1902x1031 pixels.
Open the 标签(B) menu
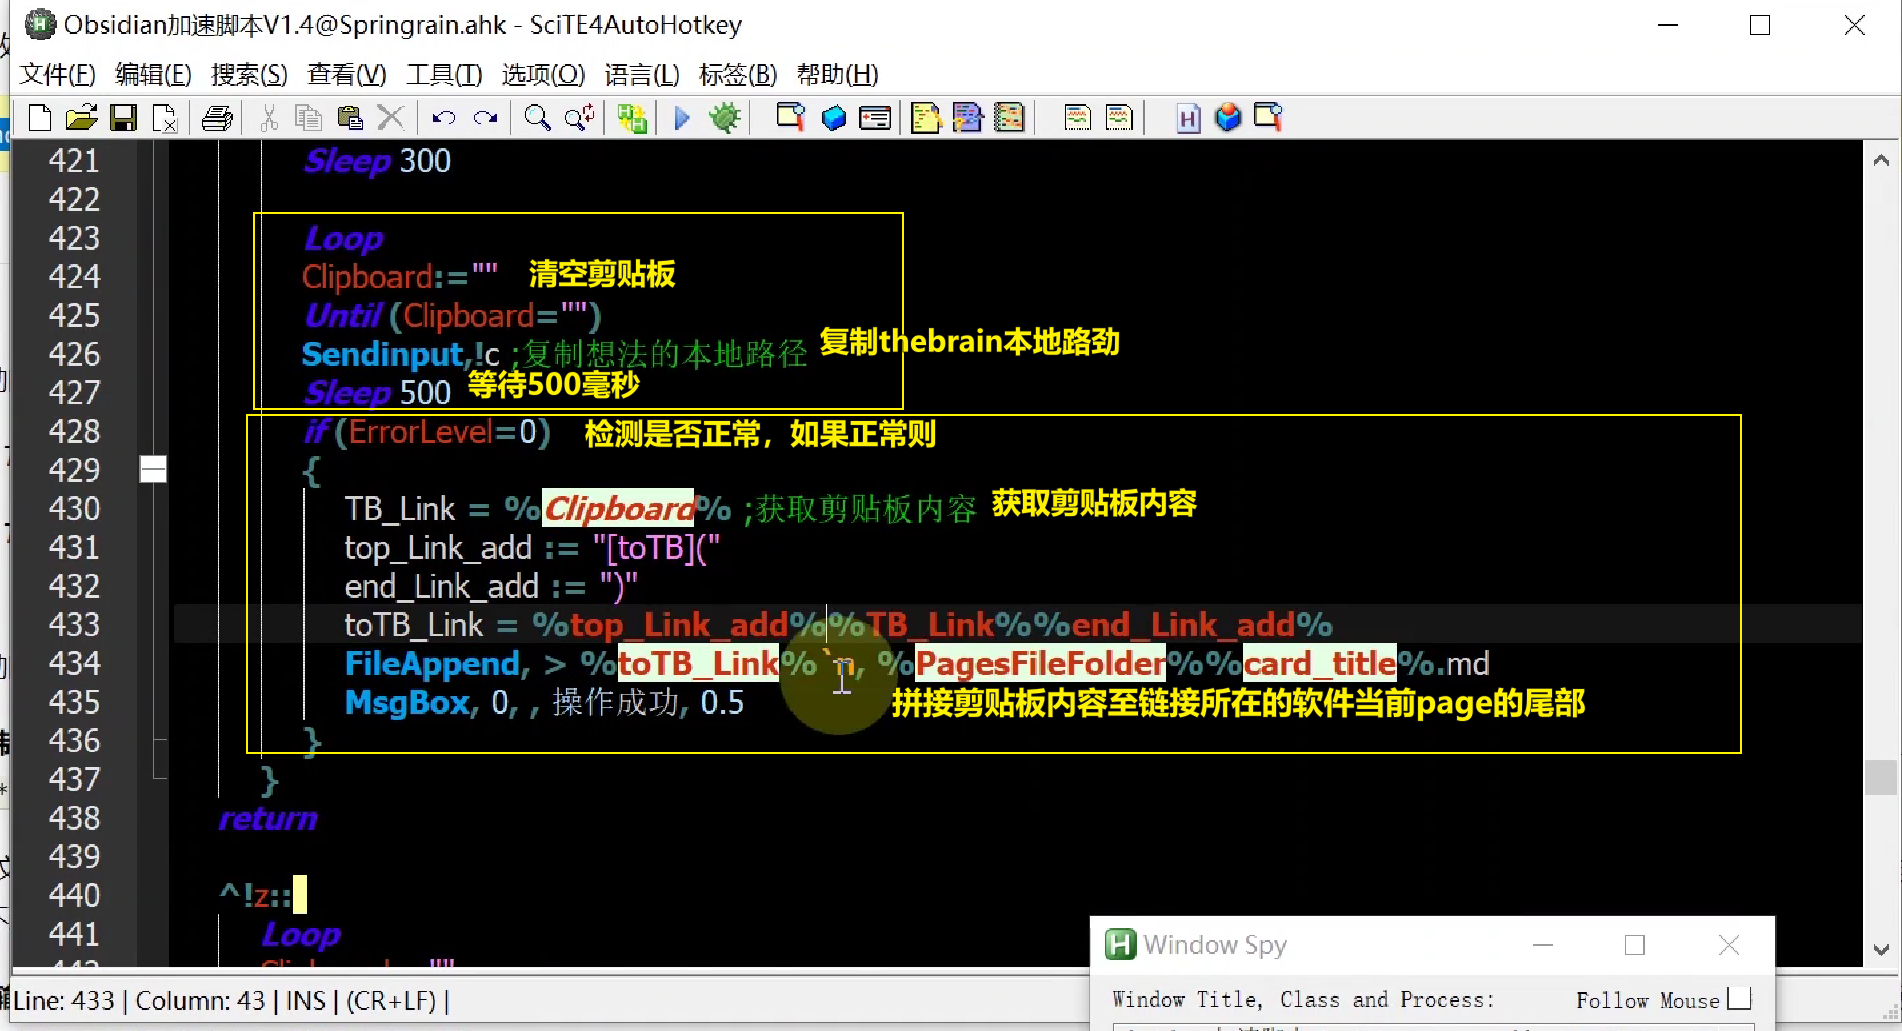click(738, 75)
